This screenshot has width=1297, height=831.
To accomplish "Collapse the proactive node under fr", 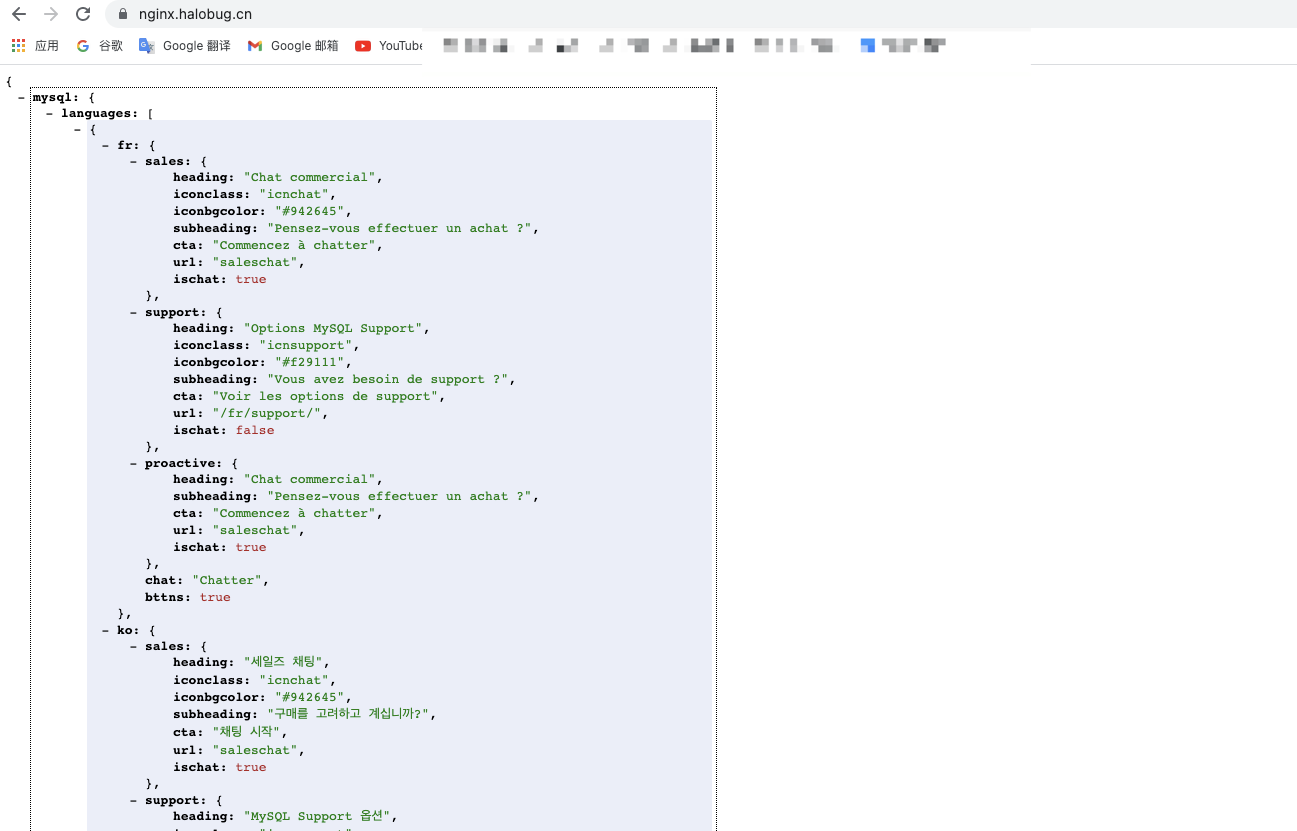I will pyautogui.click(x=134, y=463).
